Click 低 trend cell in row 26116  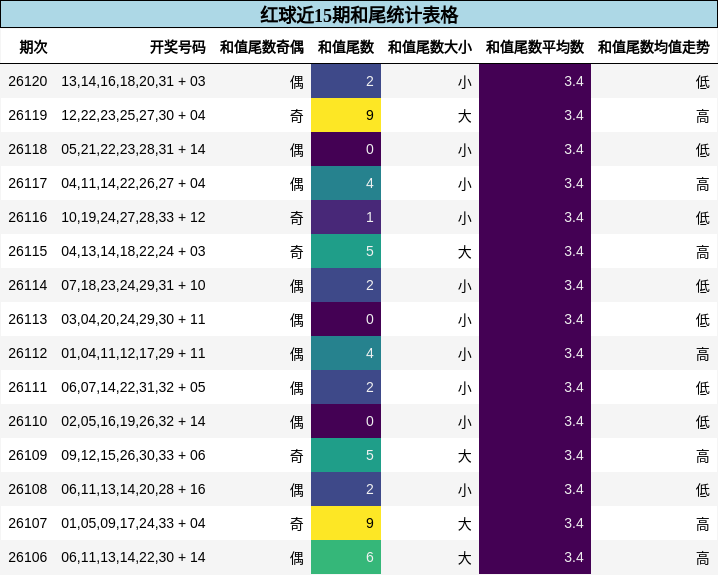pyautogui.click(x=703, y=218)
